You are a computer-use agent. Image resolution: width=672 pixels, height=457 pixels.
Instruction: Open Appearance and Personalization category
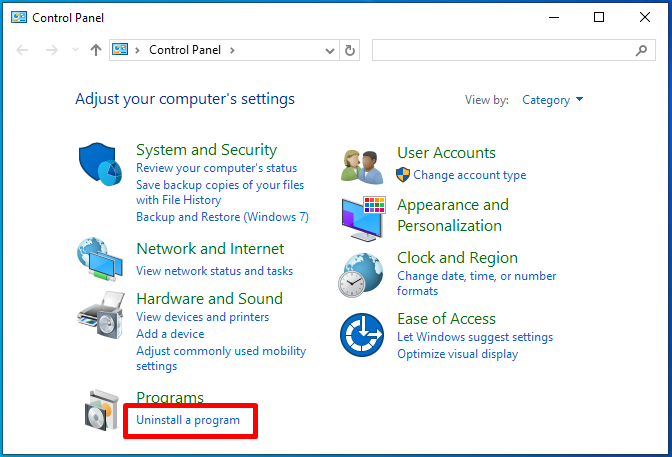pos(453,215)
